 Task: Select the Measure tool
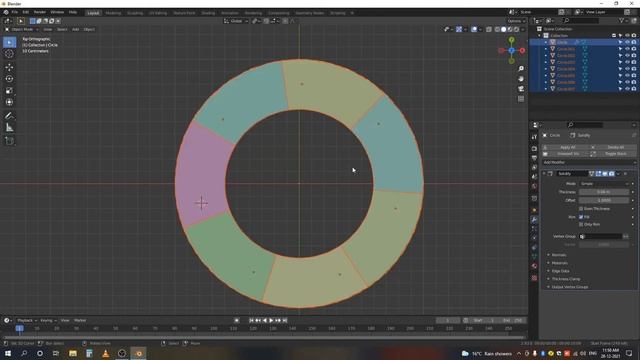point(9,128)
